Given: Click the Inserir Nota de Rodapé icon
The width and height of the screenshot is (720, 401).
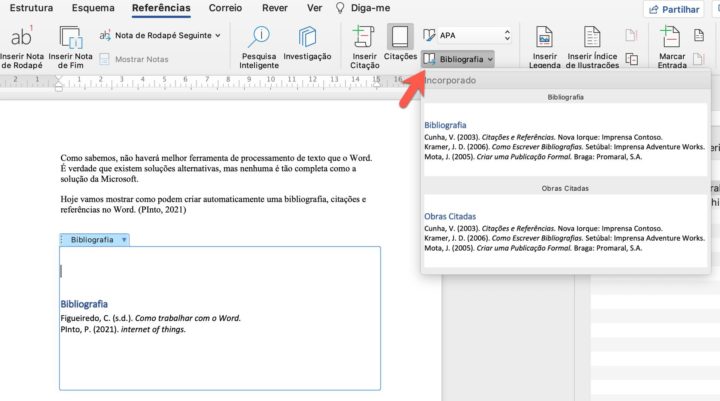Looking at the screenshot, I should [x=22, y=37].
